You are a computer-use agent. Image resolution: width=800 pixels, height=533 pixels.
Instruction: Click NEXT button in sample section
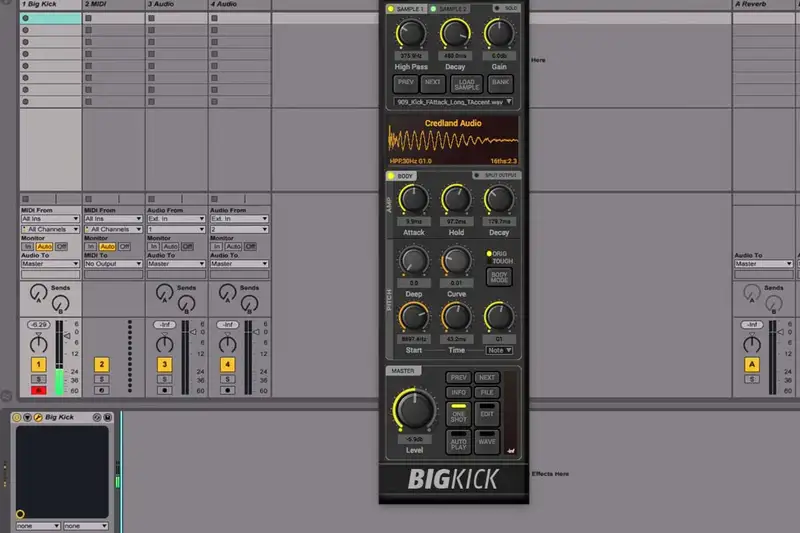(x=433, y=83)
